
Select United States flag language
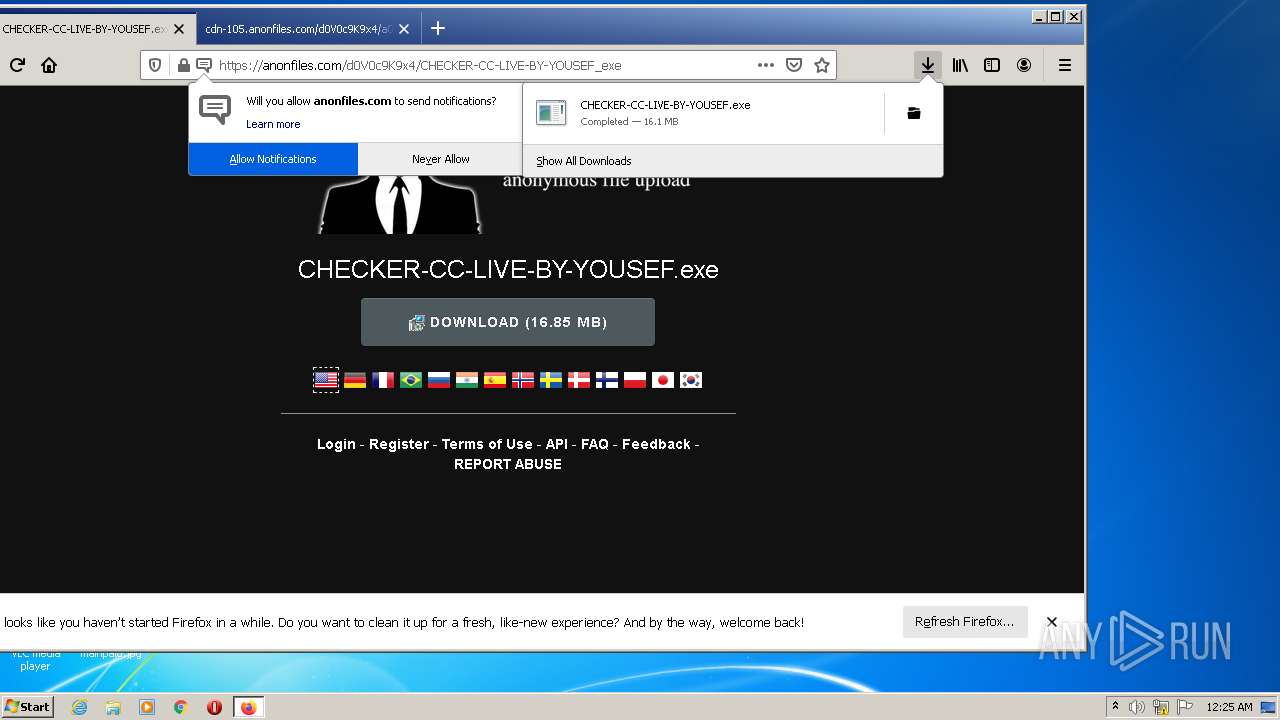326,380
